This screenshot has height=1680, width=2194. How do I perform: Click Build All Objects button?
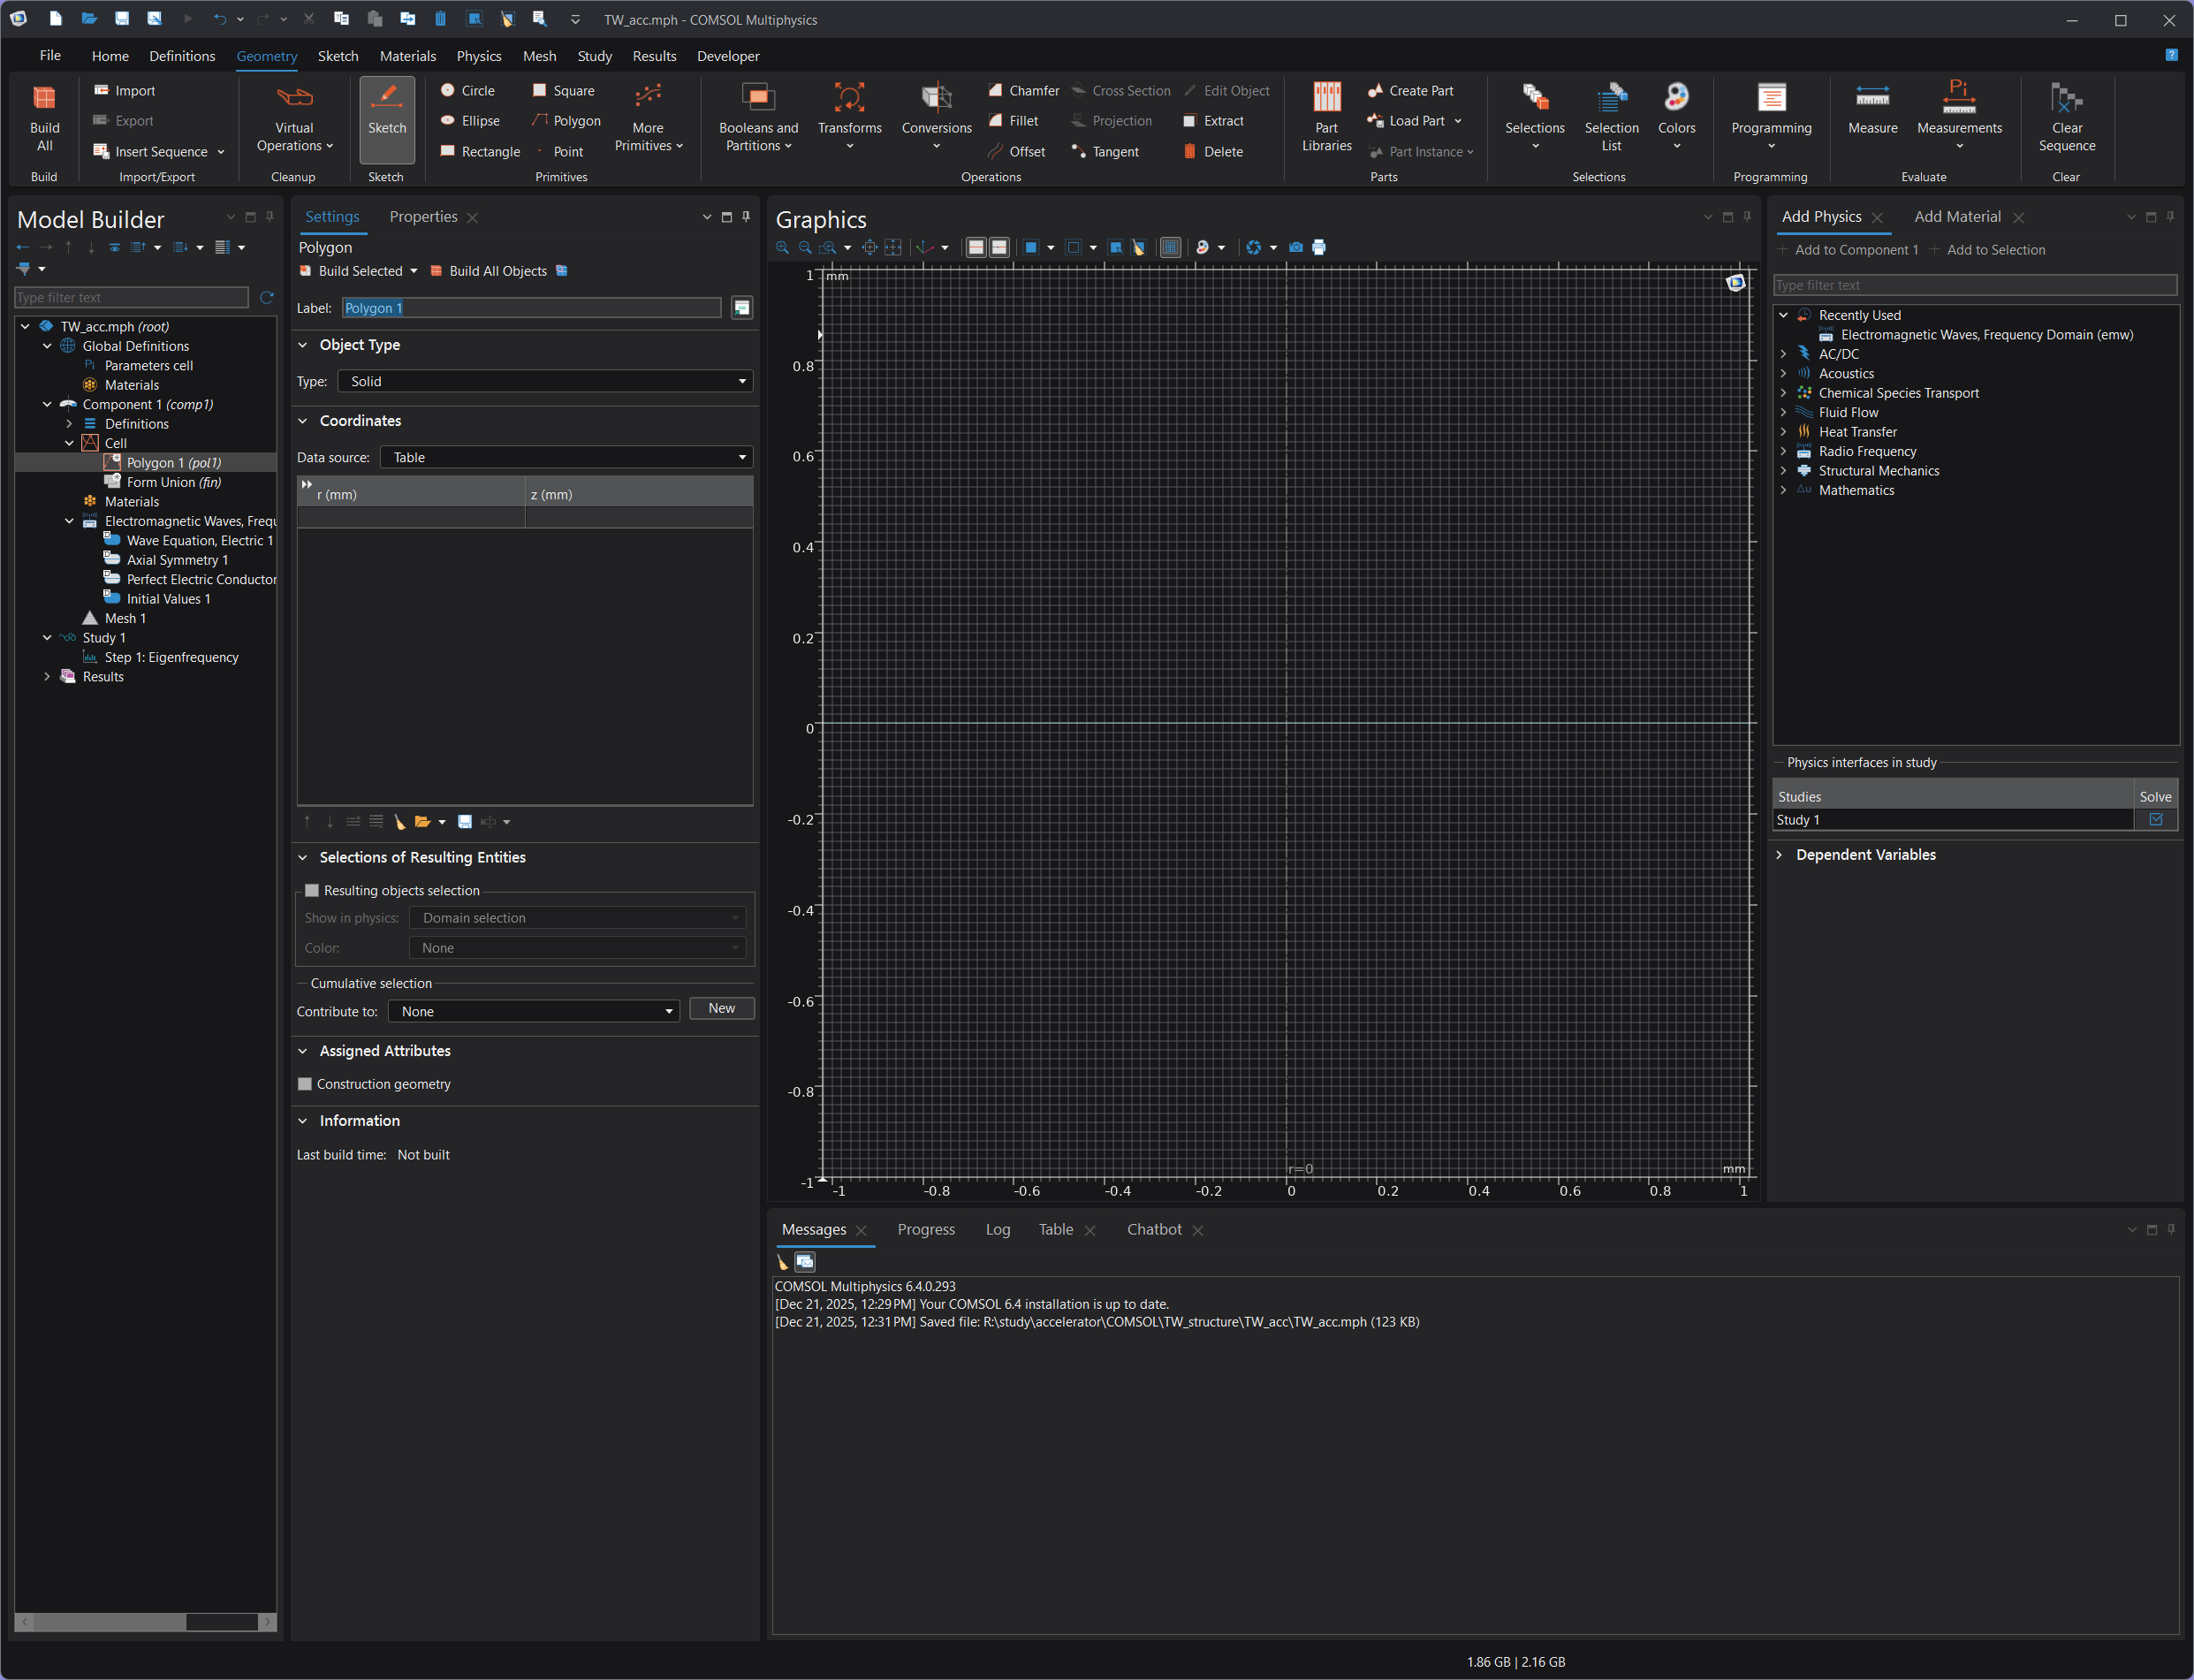488,271
